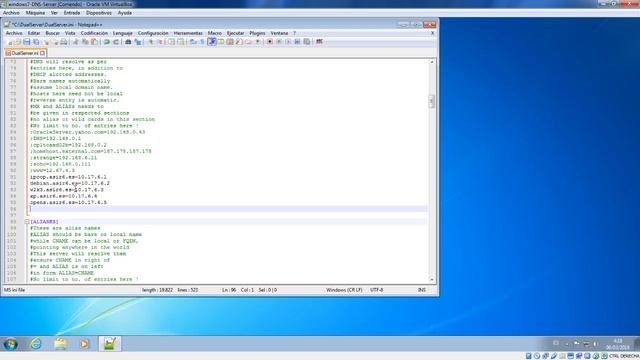Viewport: 640px width, 360px height.
Task: Start macro recording with red record icon
Action: tap(269, 42)
